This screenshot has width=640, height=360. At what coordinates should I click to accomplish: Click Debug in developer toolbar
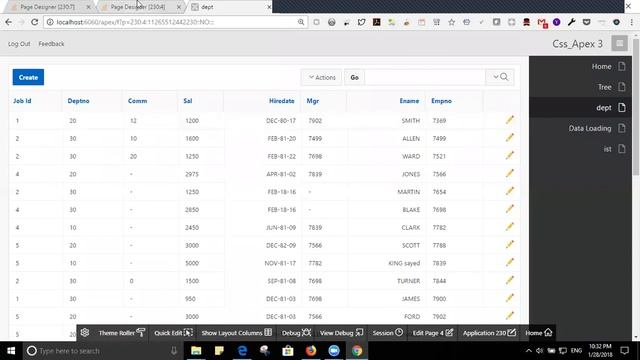(296, 333)
